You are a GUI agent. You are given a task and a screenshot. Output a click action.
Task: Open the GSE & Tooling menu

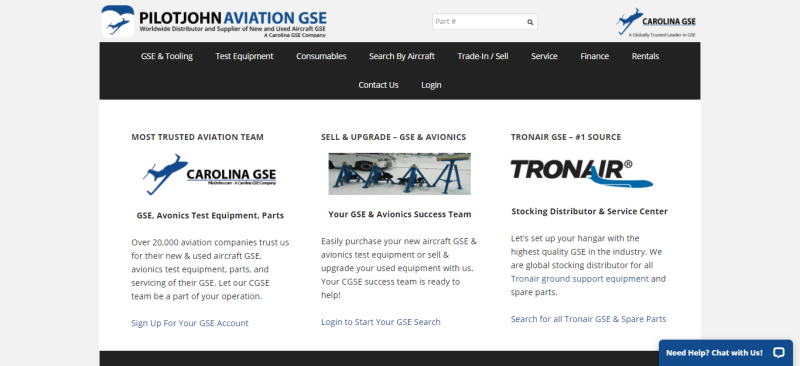[167, 56]
